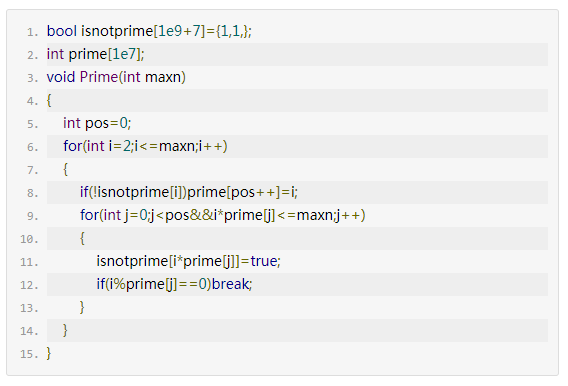Place cursor on int pos=0 line
Image resolution: width=568 pixels, height=386 pixels.
click(x=97, y=123)
